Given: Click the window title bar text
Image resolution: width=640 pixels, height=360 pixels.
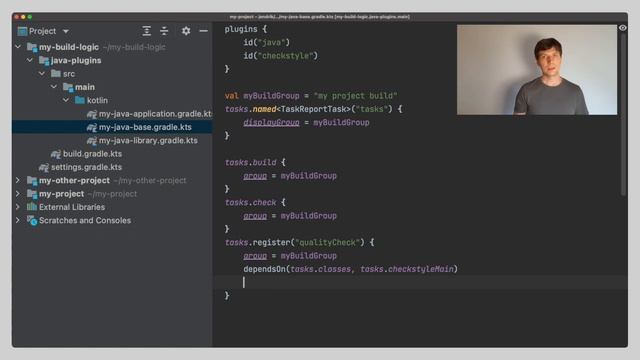Looking at the screenshot, I should (x=320, y=17).
